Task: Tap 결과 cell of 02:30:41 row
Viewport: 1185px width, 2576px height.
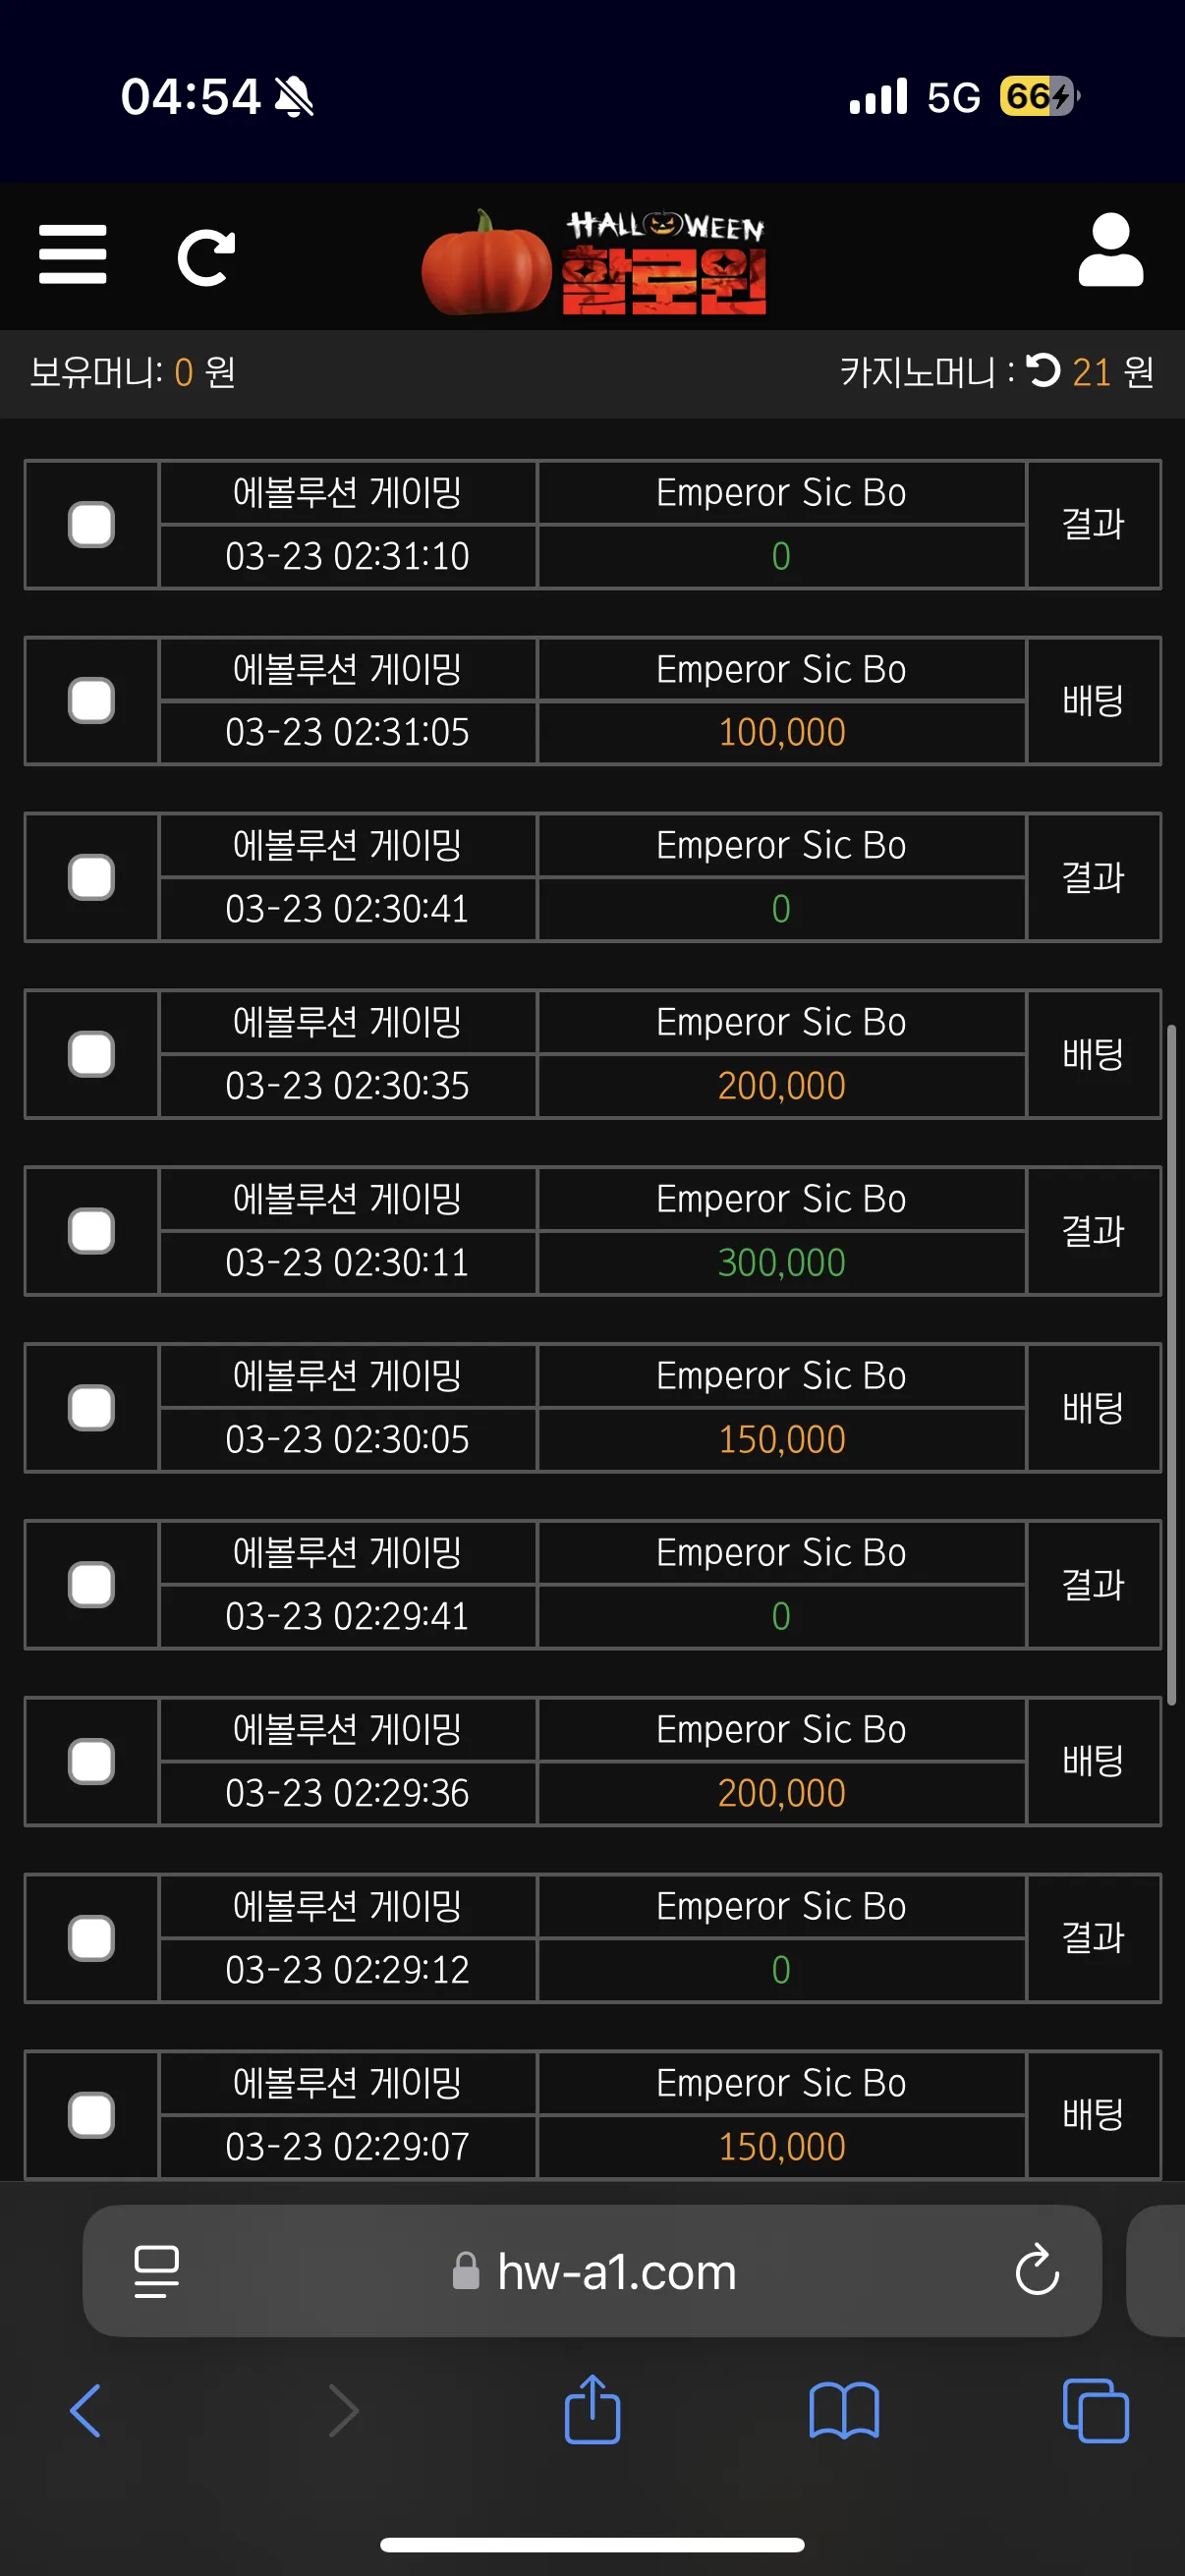Action: (1093, 877)
